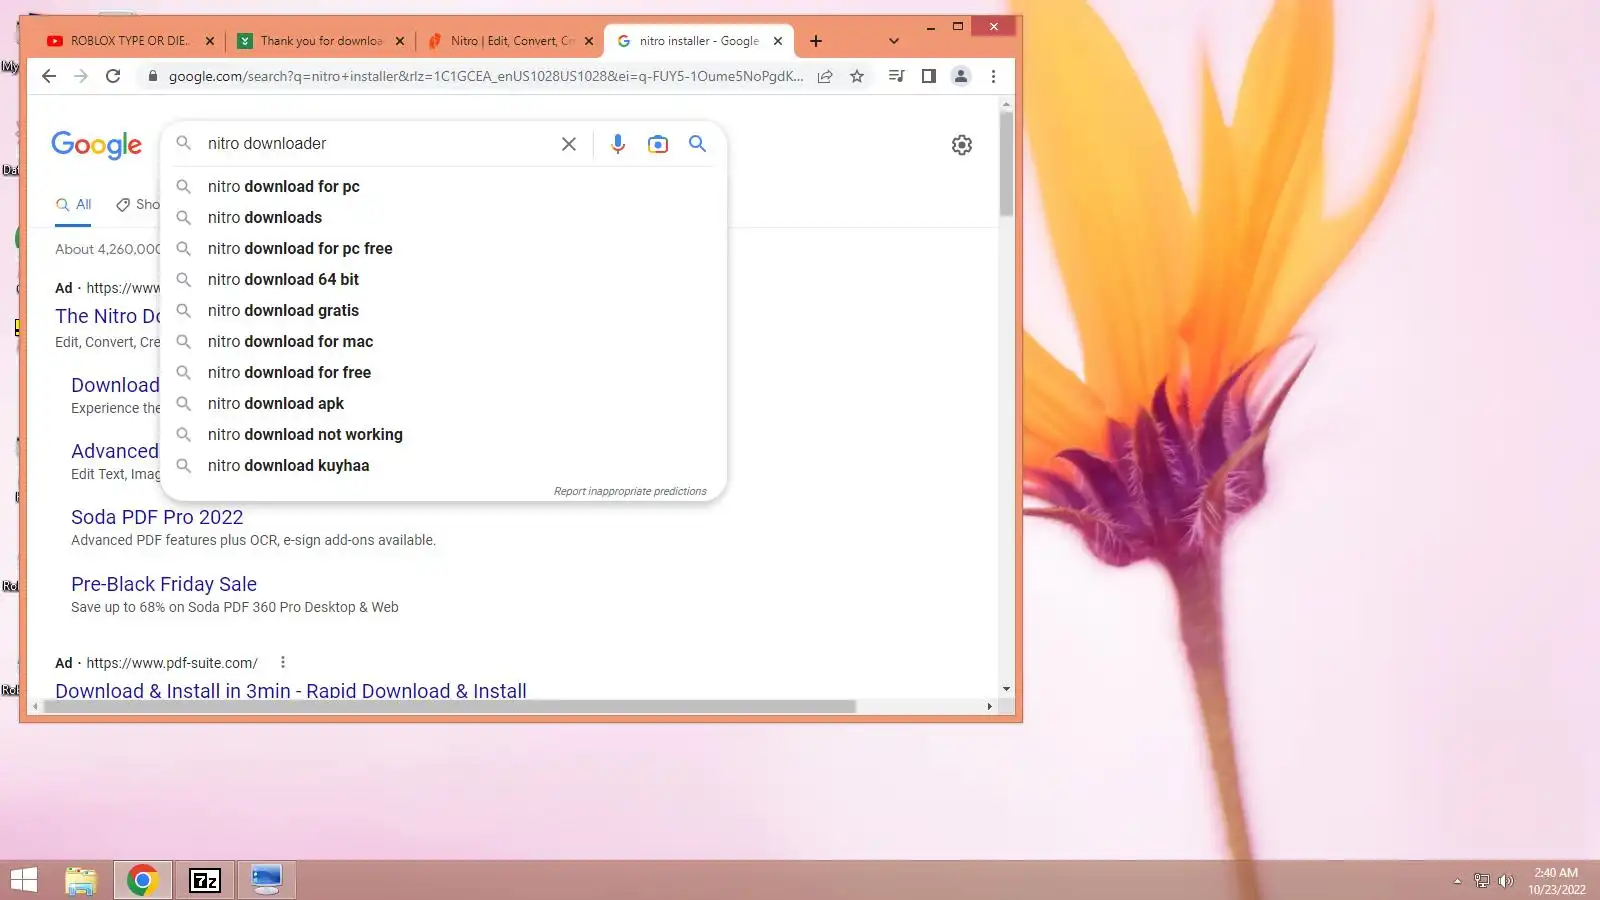The height and width of the screenshot is (900, 1600).
Task: Click the Google logo
Action: [97, 145]
